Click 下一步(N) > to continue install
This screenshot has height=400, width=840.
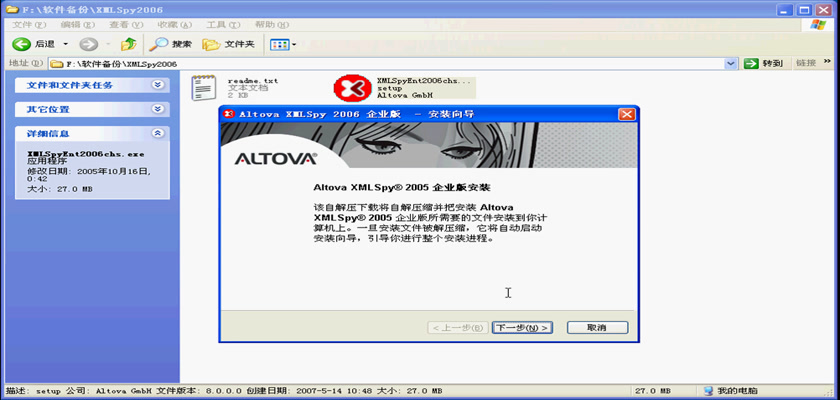(x=522, y=328)
